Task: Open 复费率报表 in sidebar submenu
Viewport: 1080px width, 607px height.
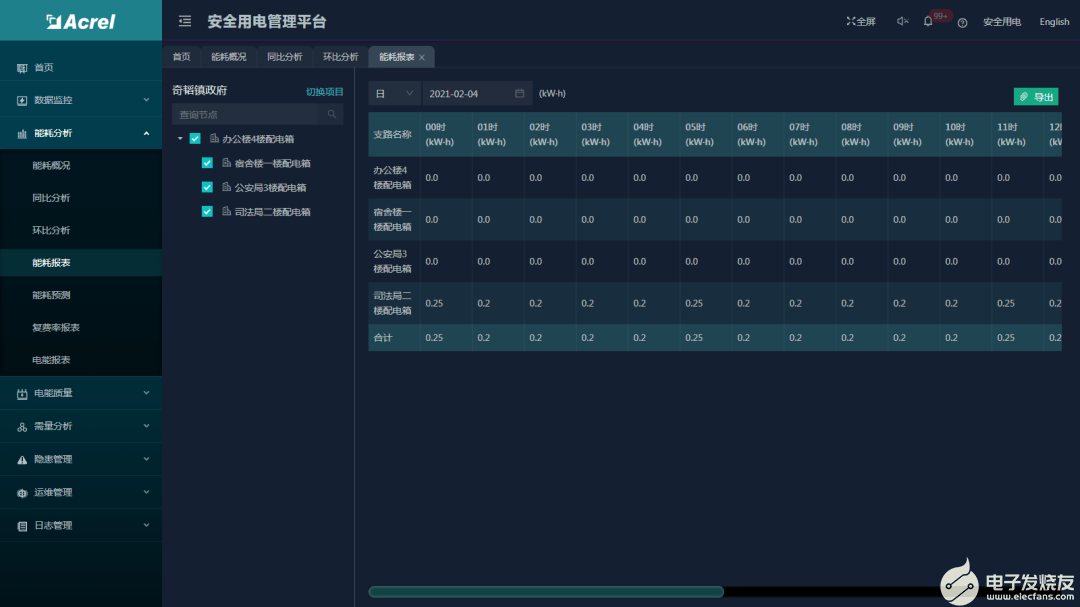Action: click(56, 327)
